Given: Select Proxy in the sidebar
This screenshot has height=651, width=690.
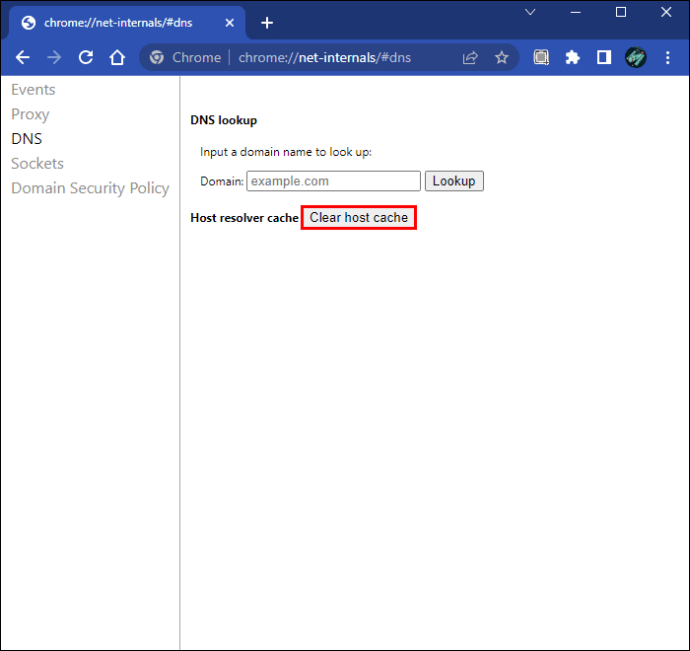Looking at the screenshot, I should 30,114.
